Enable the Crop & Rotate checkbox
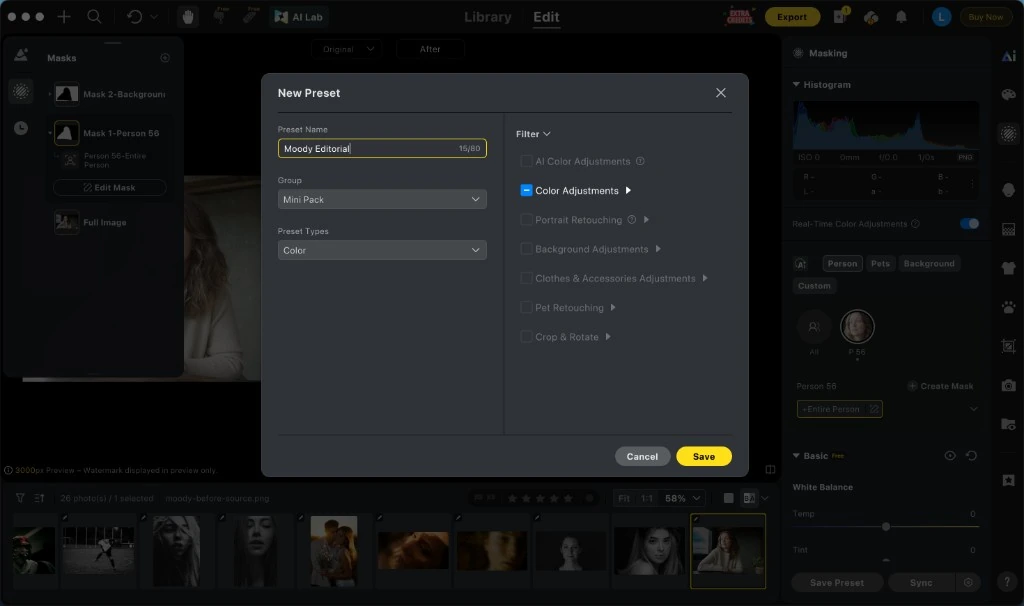The image size is (1024, 606). point(526,336)
